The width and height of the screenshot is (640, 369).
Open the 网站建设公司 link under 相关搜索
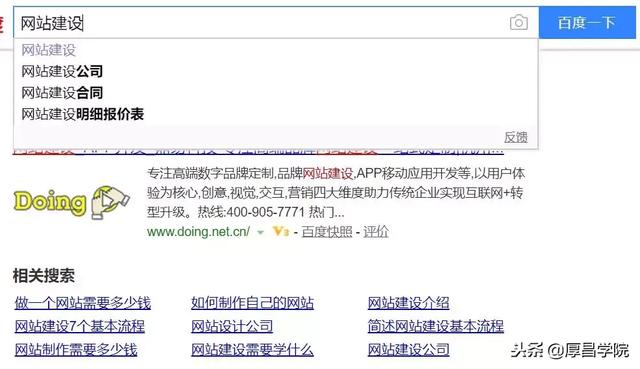pyautogui.click(x=408, y=350)
